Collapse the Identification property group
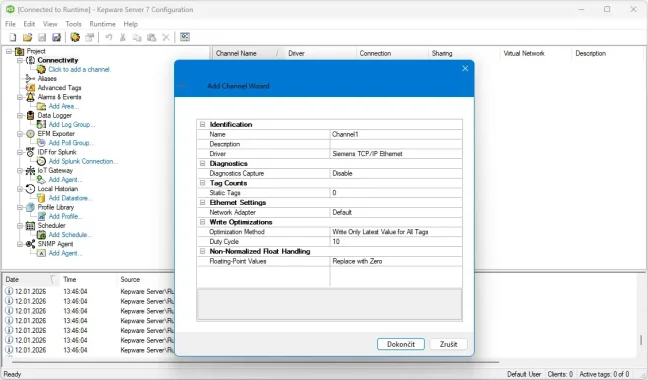The height and width of the screenshot is (380, 648). (x=202, y=124)
